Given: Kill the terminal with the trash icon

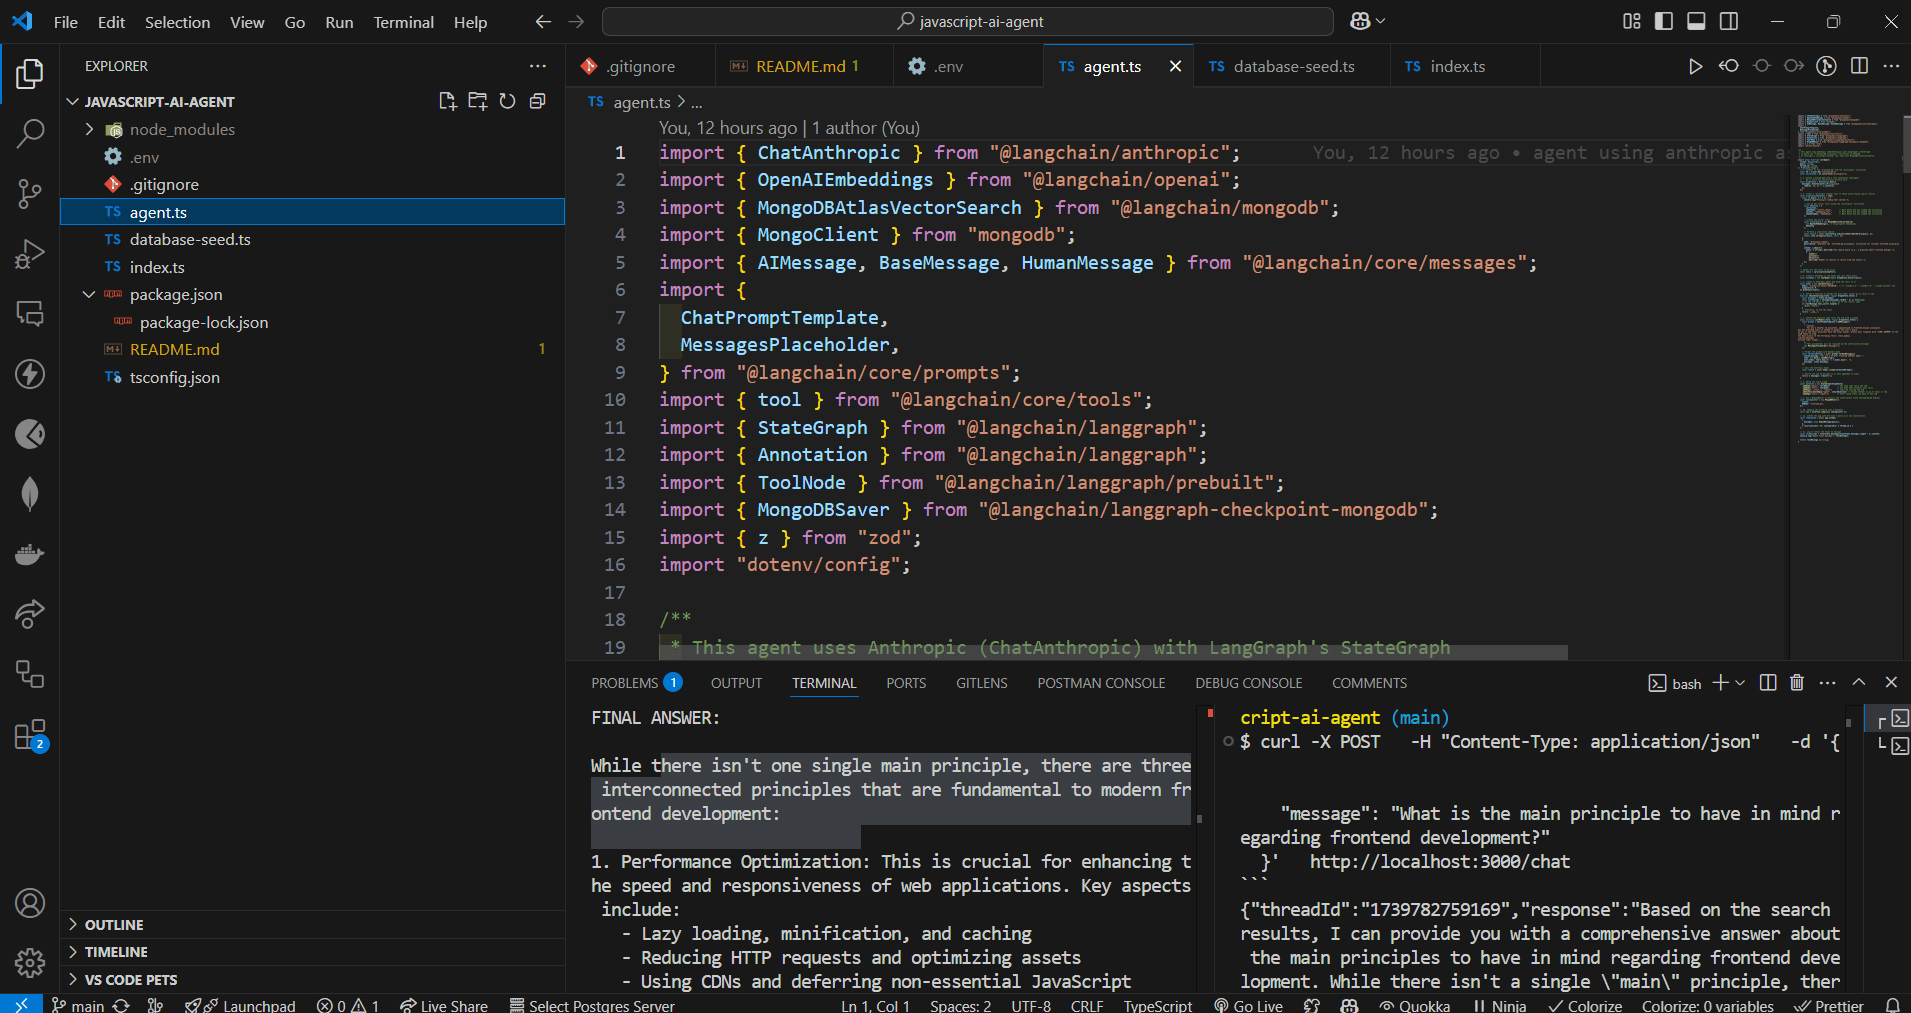Looking at the screenshot, I should pyautogui.click(x=1796, y=682).
